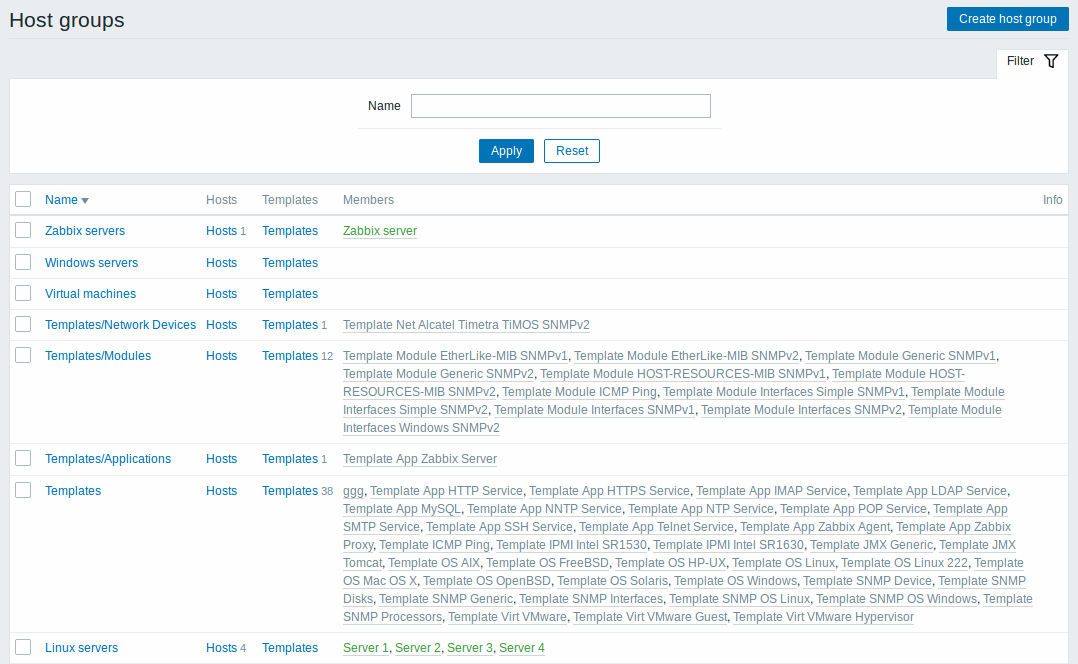This screenshot has width=1078, height=664.
Task: Open Template Module Interfaces SNMPv1
Action: click(595, 410)
